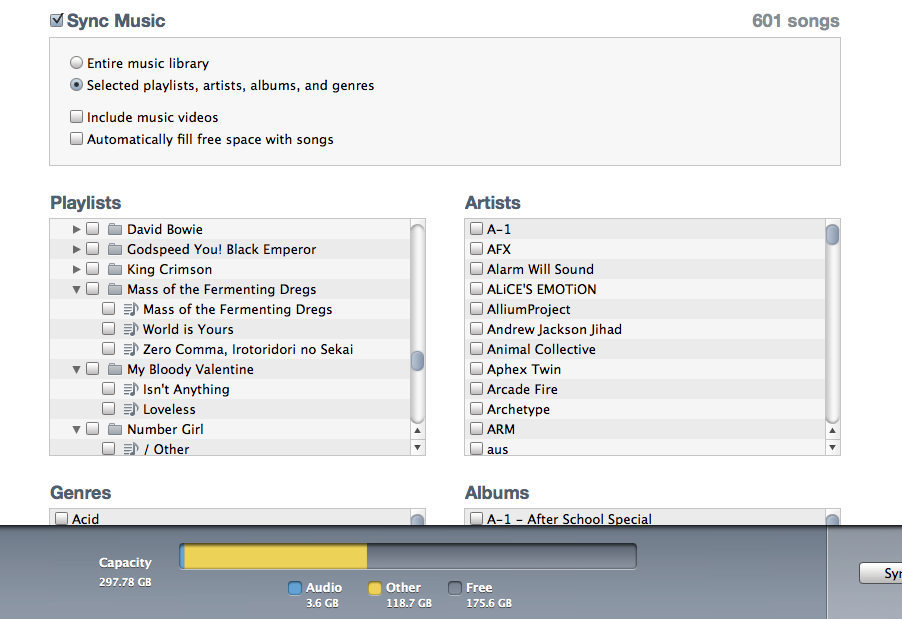Image resolution: width=902 pixels, height=619 pixels.
Task: Tick the Aphex Twin artist checkbox
Action: click(x=476, y=369)
